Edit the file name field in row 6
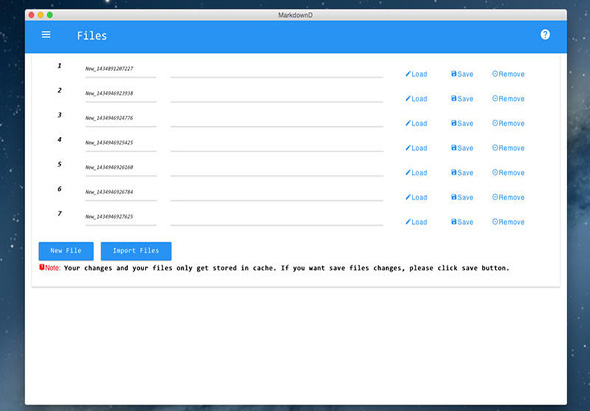This screenshot has width=590, height=411. point(121,193)
